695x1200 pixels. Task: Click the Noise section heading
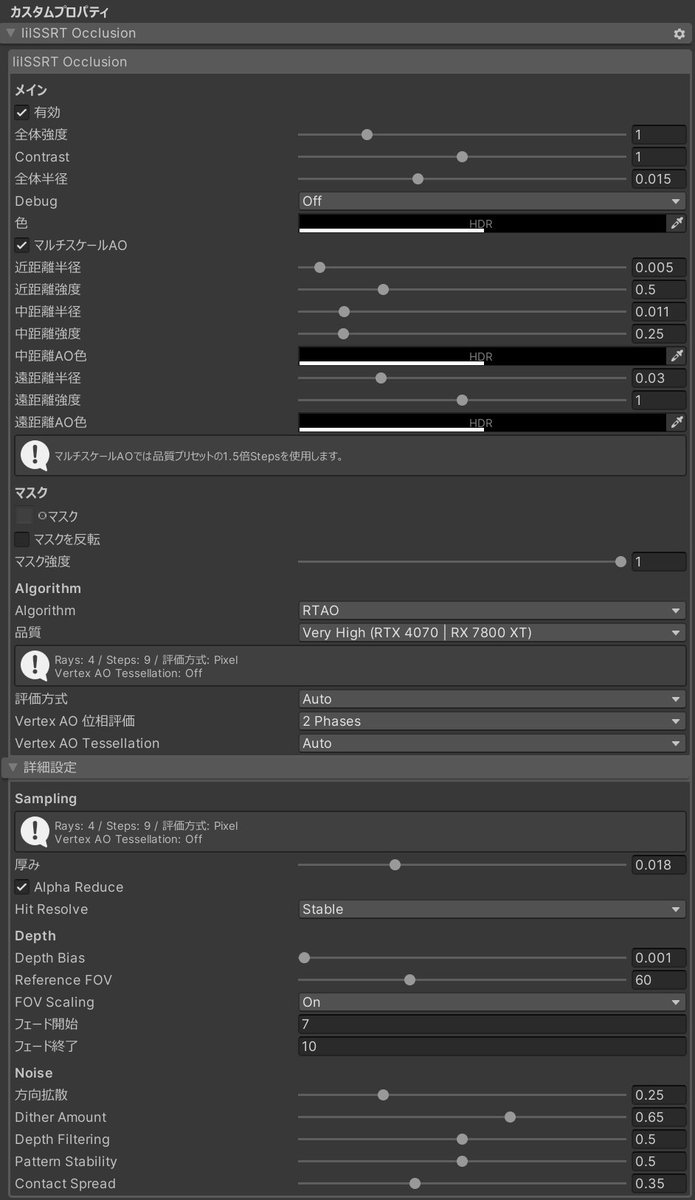pyautogui.click(x=34, y=1073)
